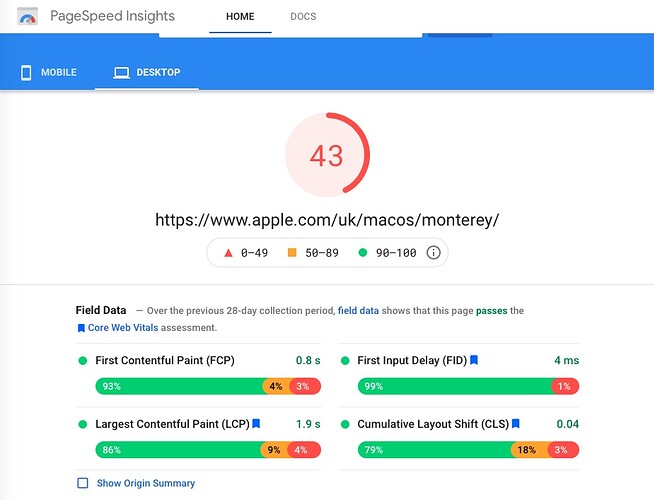Click the 1.9 s LCP value
This screenshot has height=500, width=654.
point(308,424)
